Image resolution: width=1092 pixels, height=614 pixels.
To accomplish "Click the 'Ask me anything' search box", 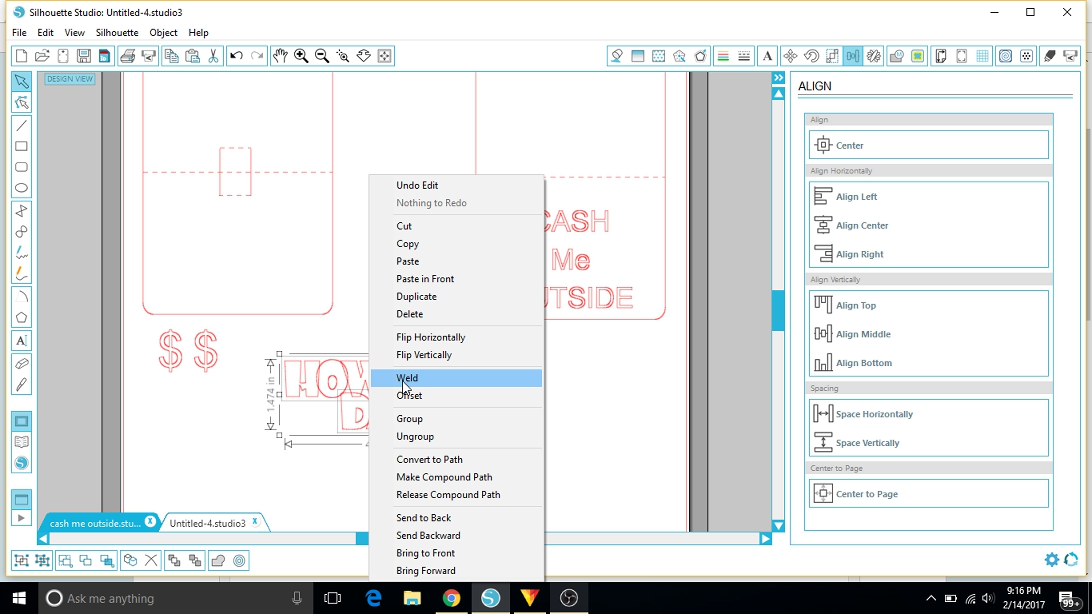I will [x=175, y=598].
